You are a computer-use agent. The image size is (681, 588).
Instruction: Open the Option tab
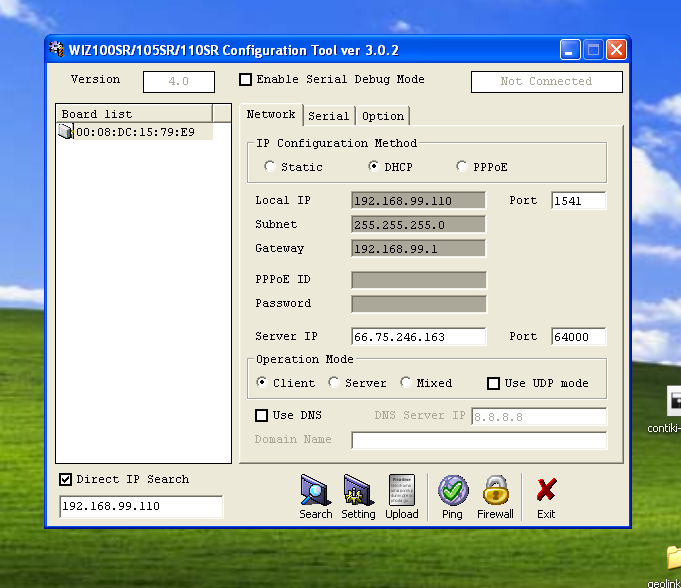(383, 116)
